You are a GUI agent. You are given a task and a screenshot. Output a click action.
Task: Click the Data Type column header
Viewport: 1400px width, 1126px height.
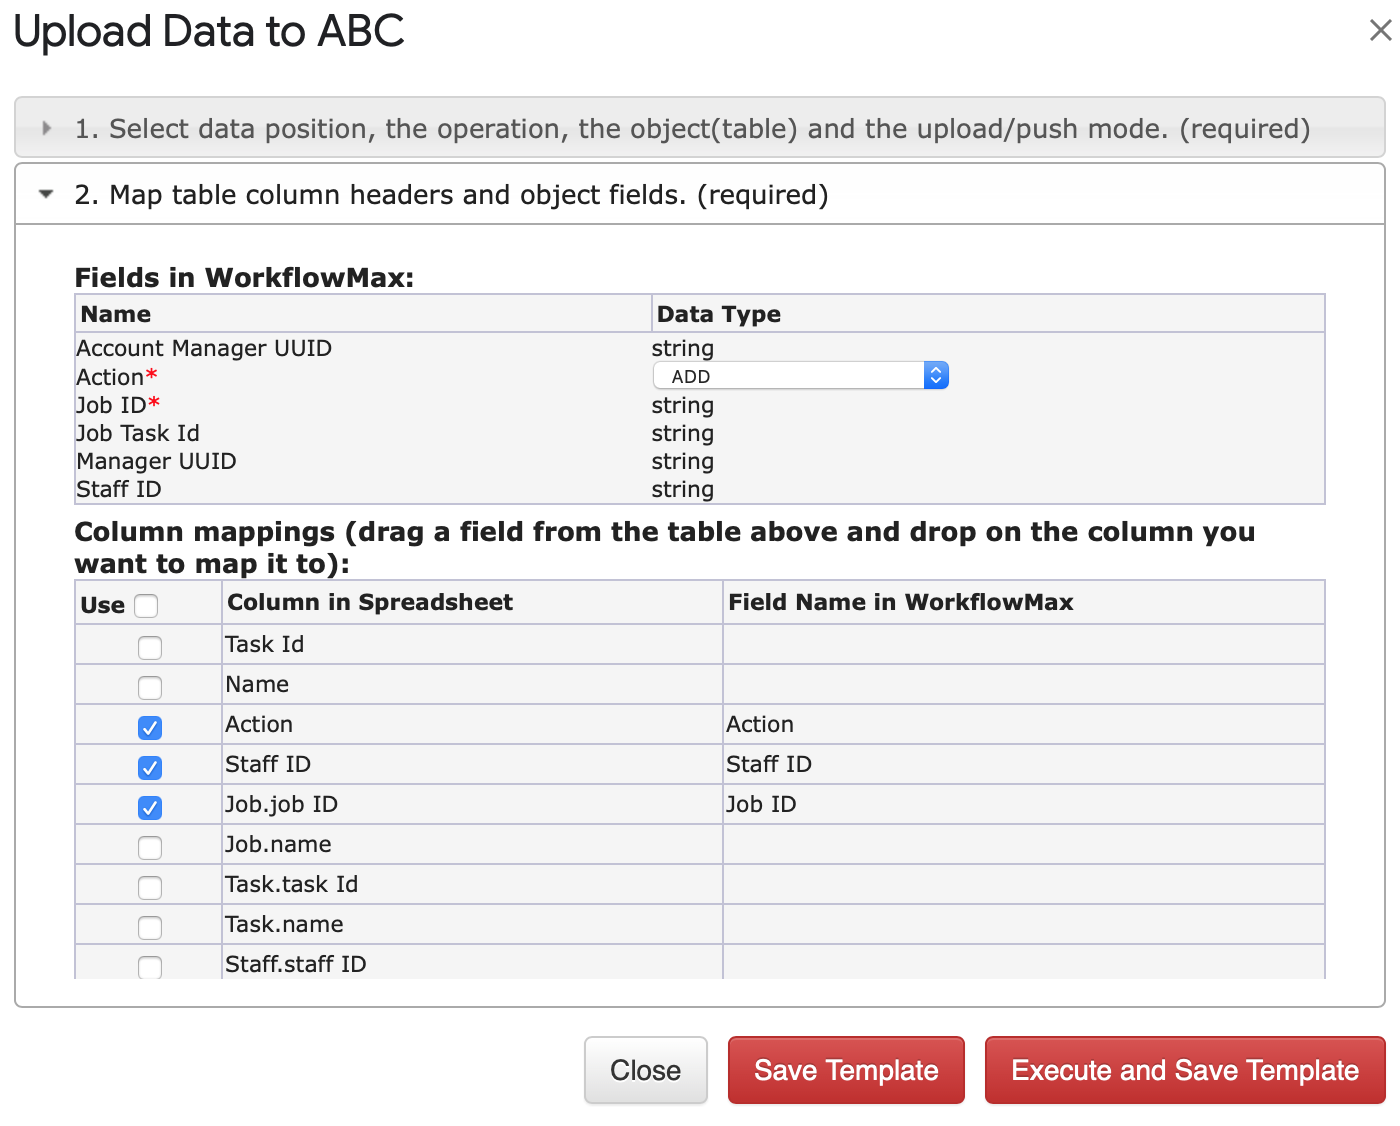(x=988, y=314)
